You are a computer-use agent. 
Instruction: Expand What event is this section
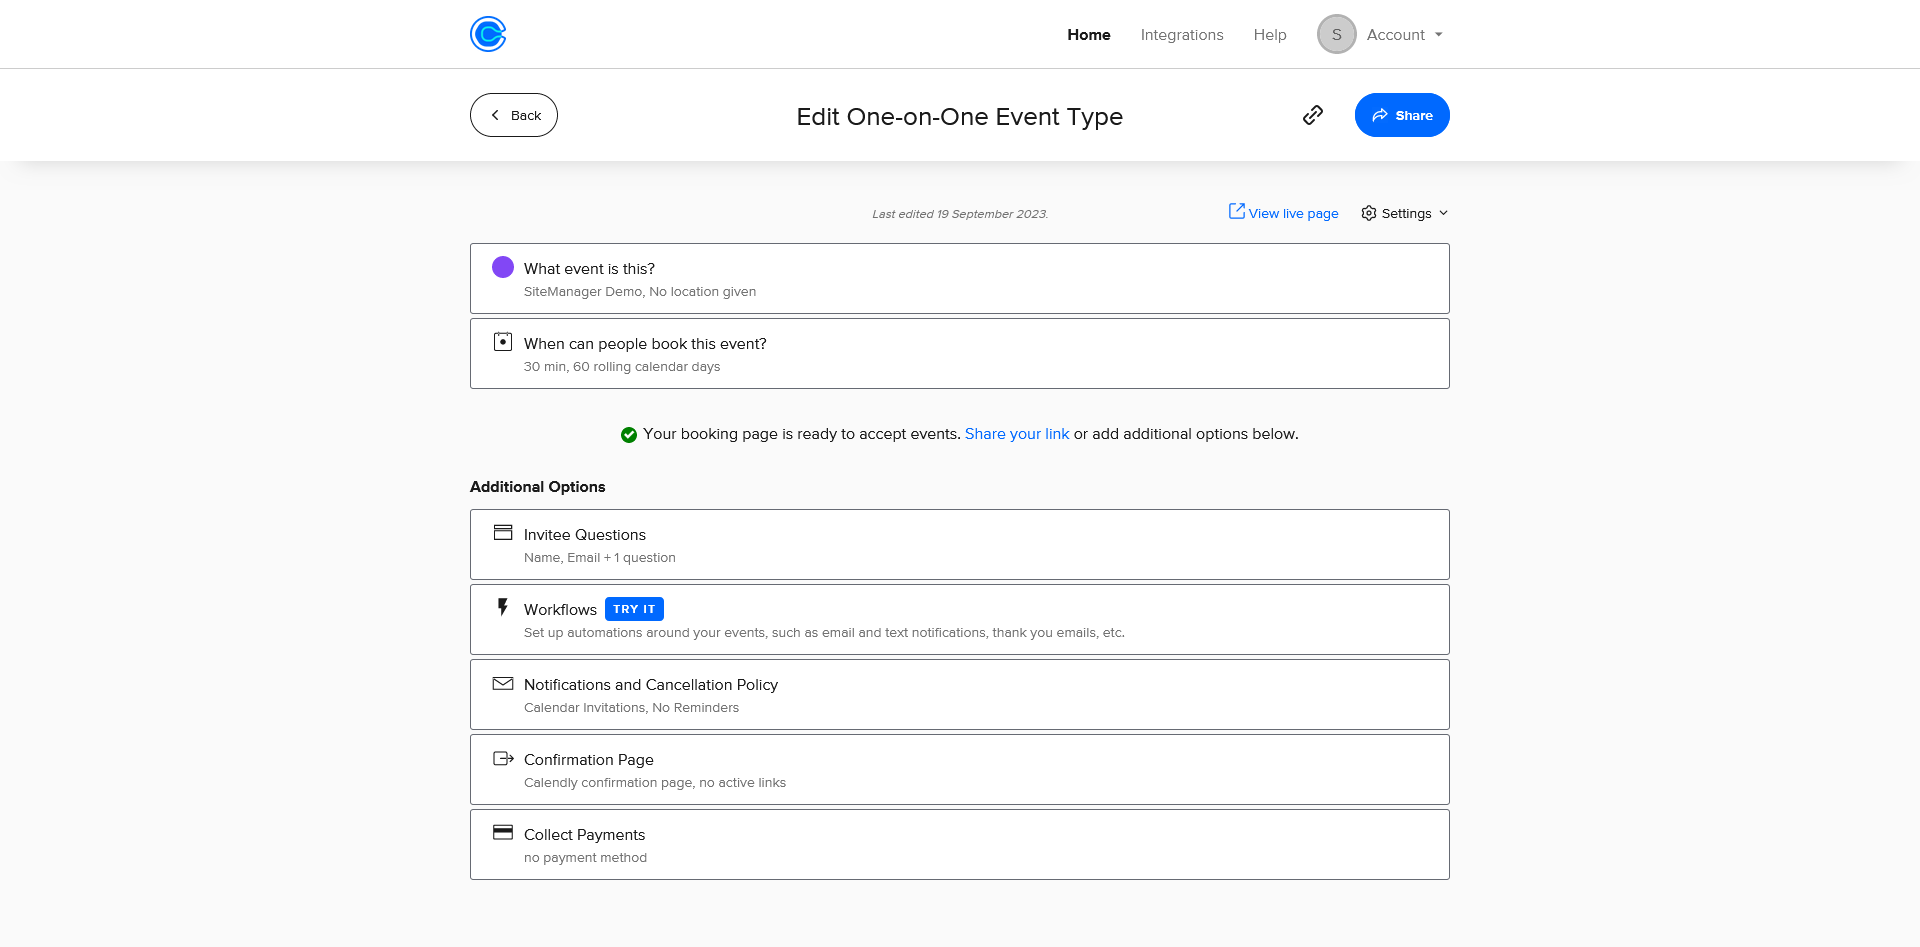960,278
